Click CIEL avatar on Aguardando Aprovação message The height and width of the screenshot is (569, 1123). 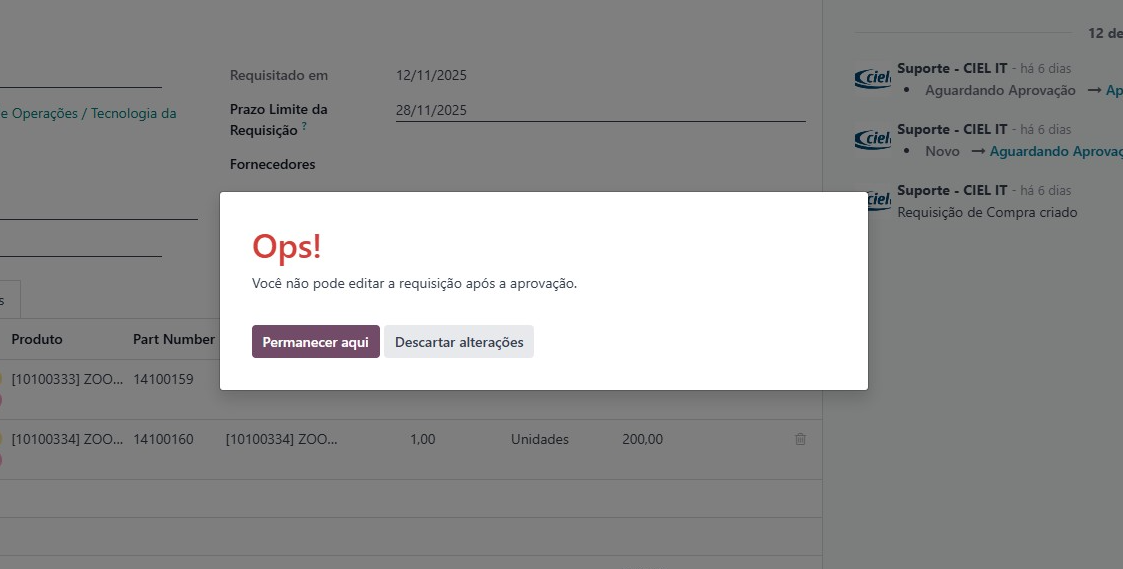[x=873, y=79]
